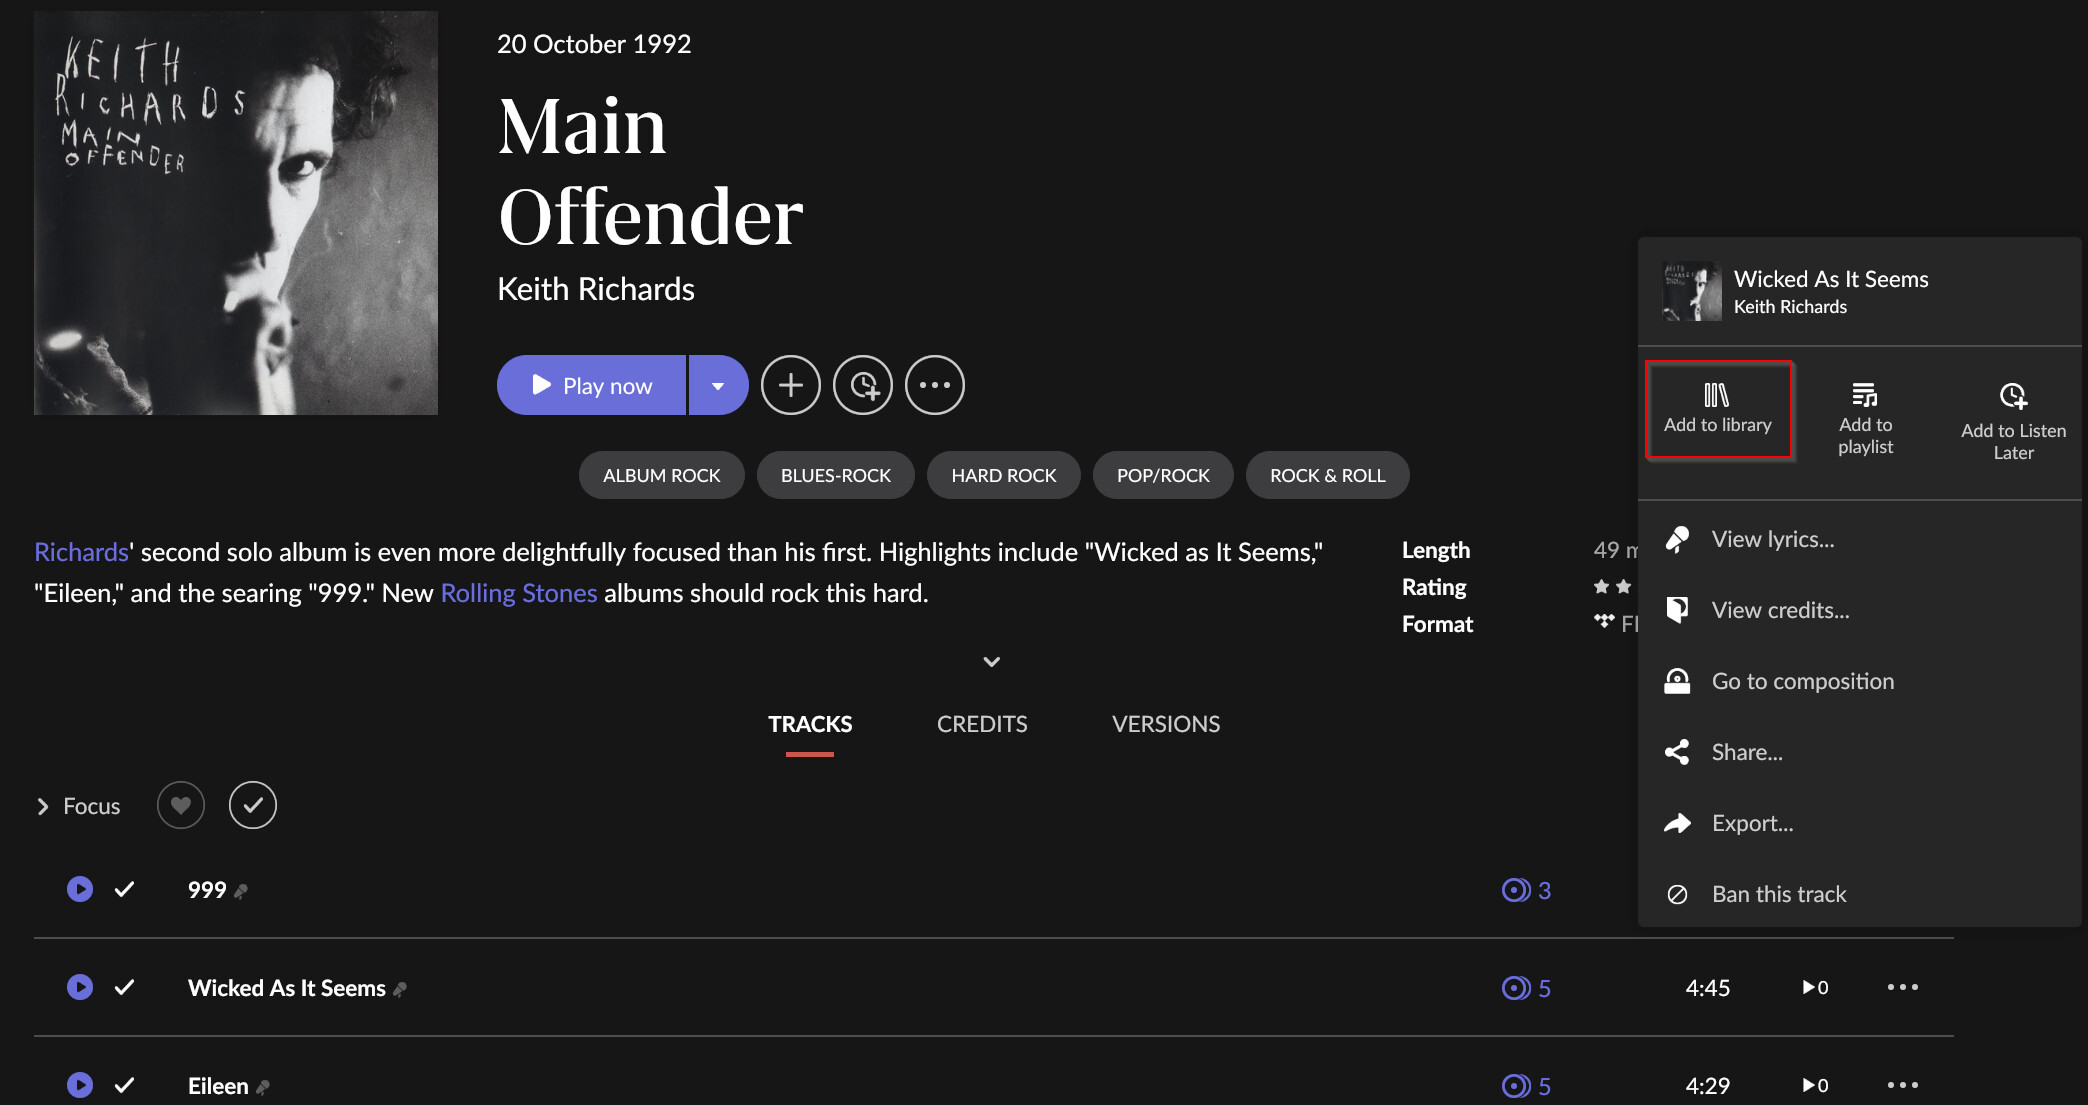Play the track Eileen
2088x1105 pixels.
(x=80, y=1085)
